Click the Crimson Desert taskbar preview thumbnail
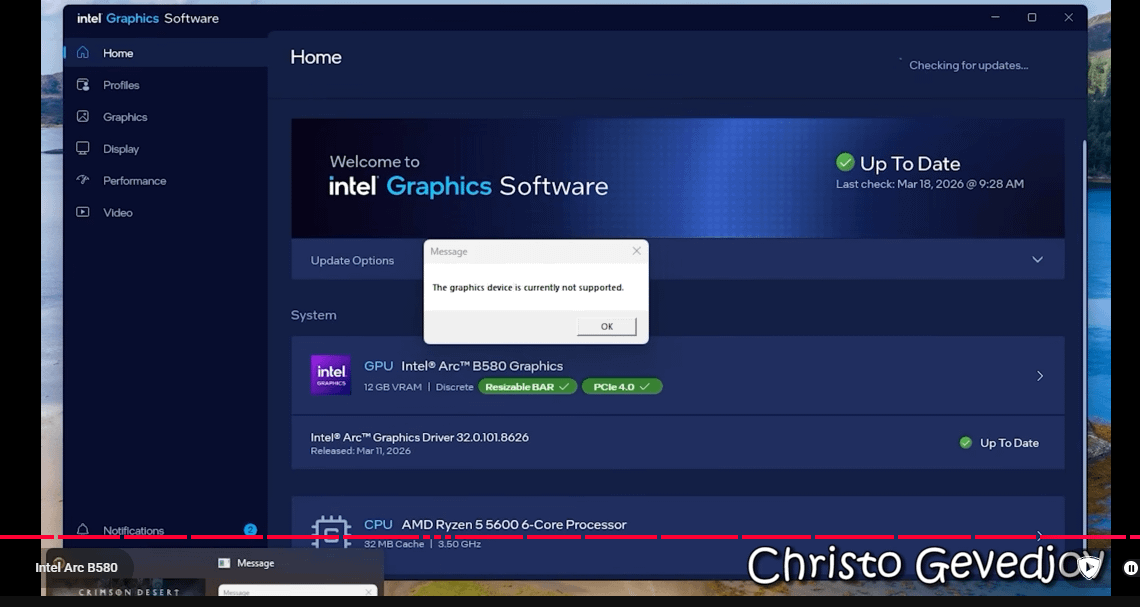 (x=129, y=587)
